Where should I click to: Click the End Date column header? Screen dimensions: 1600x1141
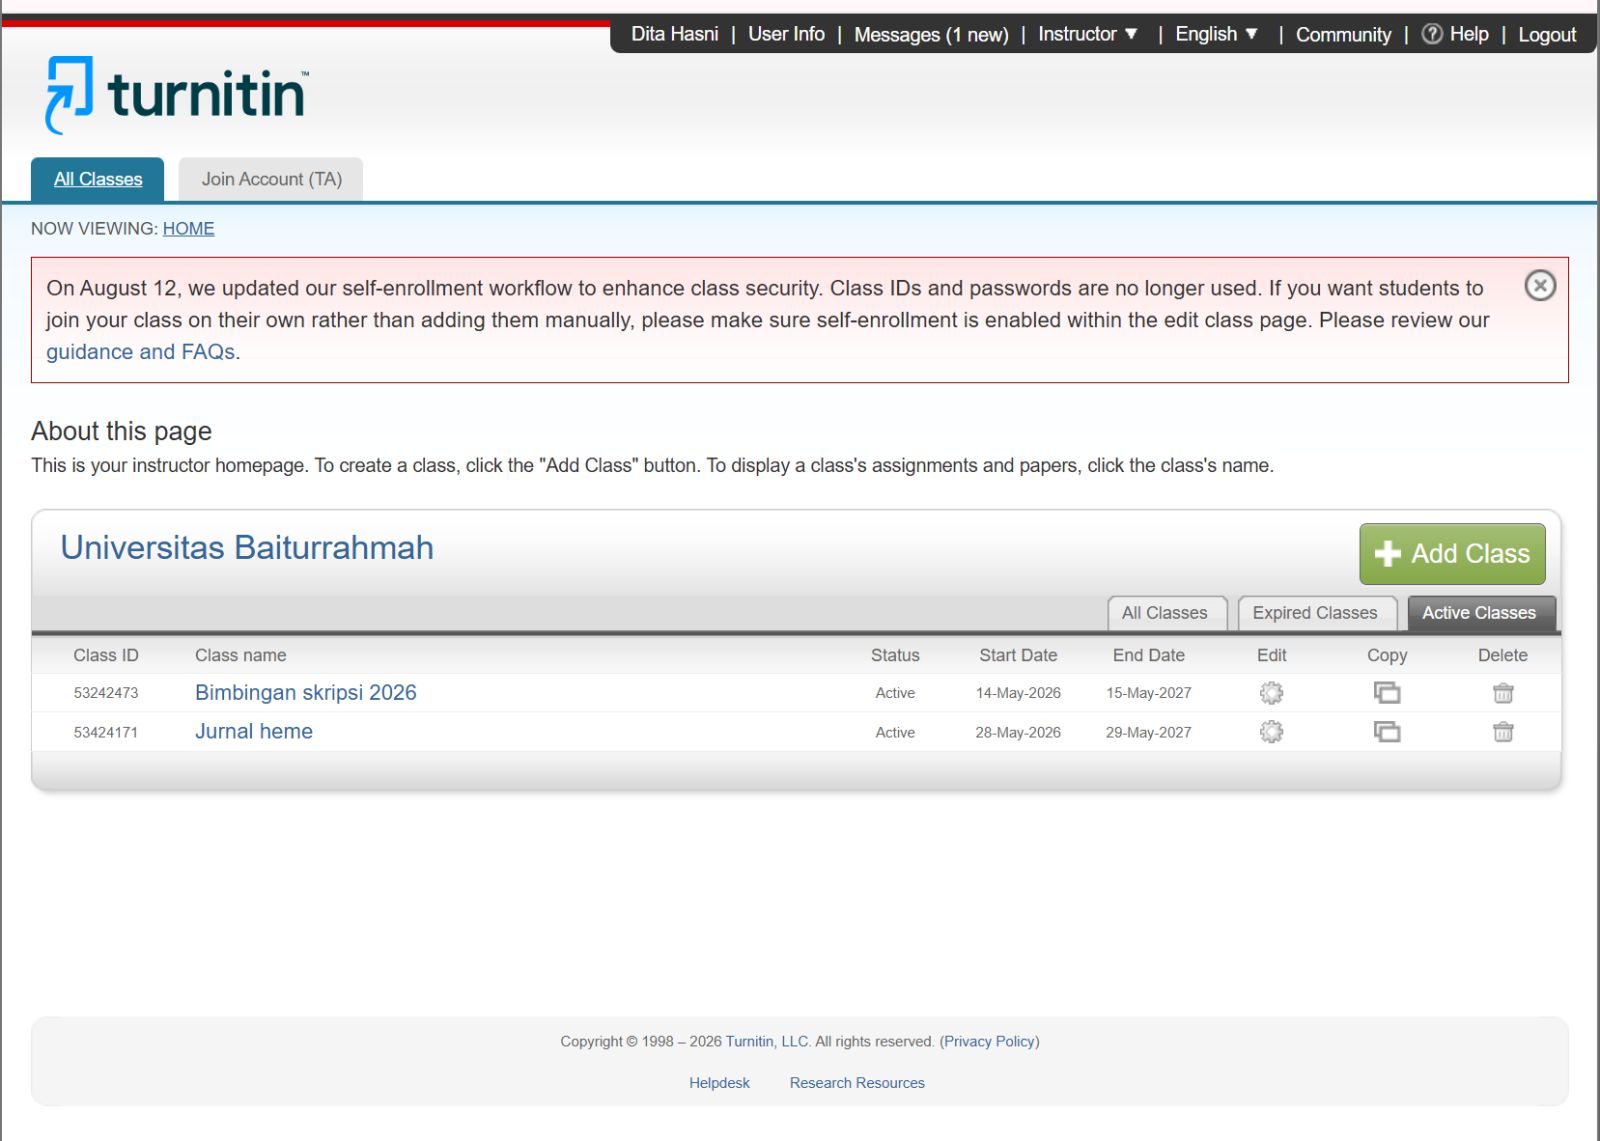pyautogui.click(x=1148, y=656)
